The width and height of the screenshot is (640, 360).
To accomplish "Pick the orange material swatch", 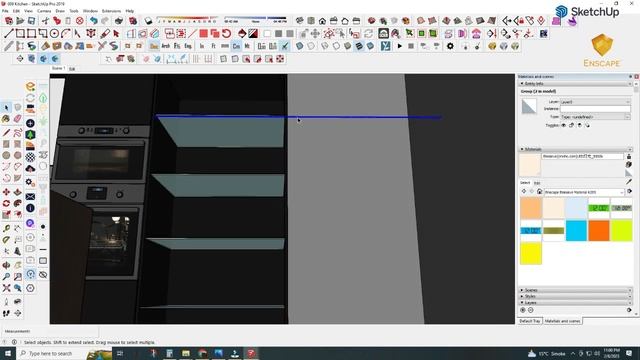I will tap(599, 231).
